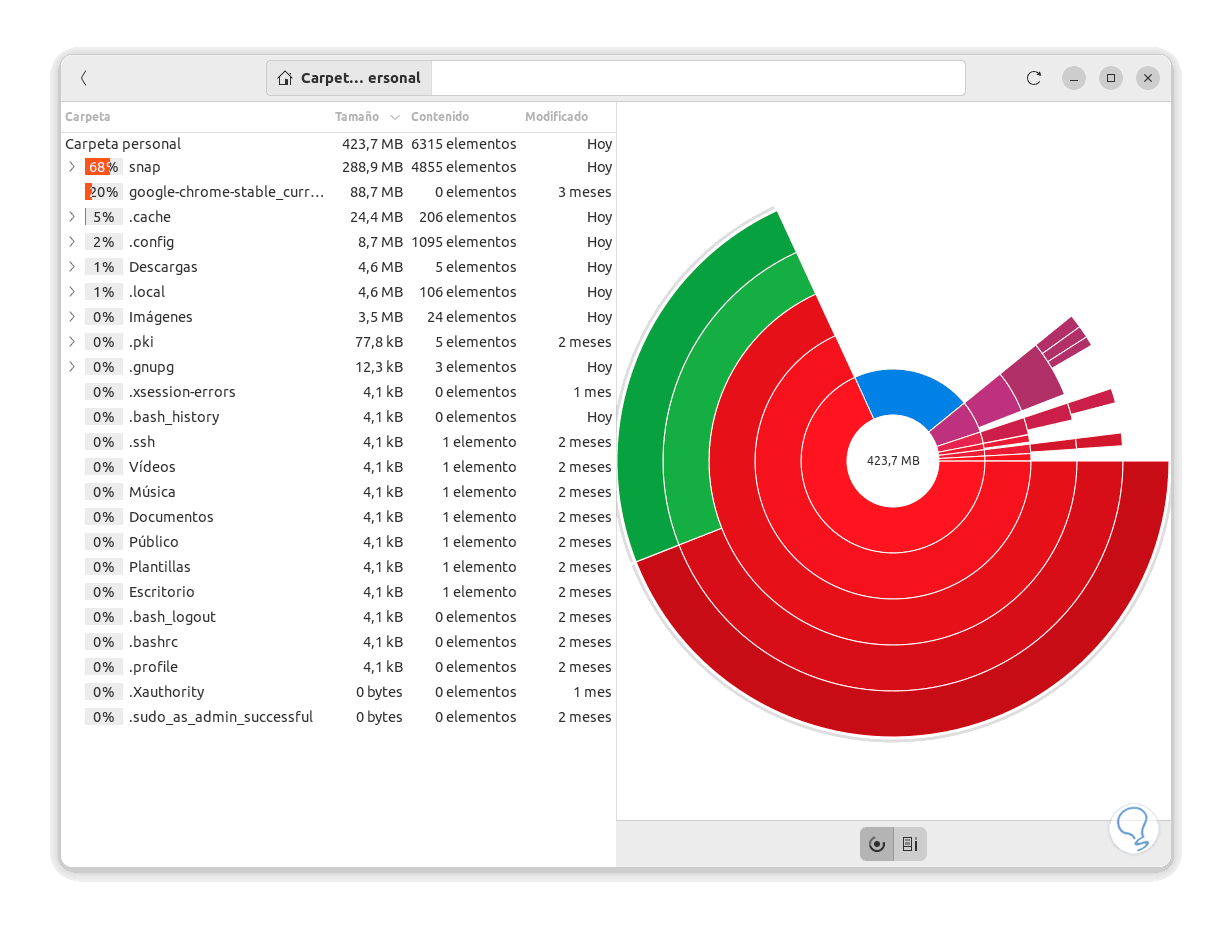Select the Vídeos folder row
1232x934 pixels.
click(338, 467)
